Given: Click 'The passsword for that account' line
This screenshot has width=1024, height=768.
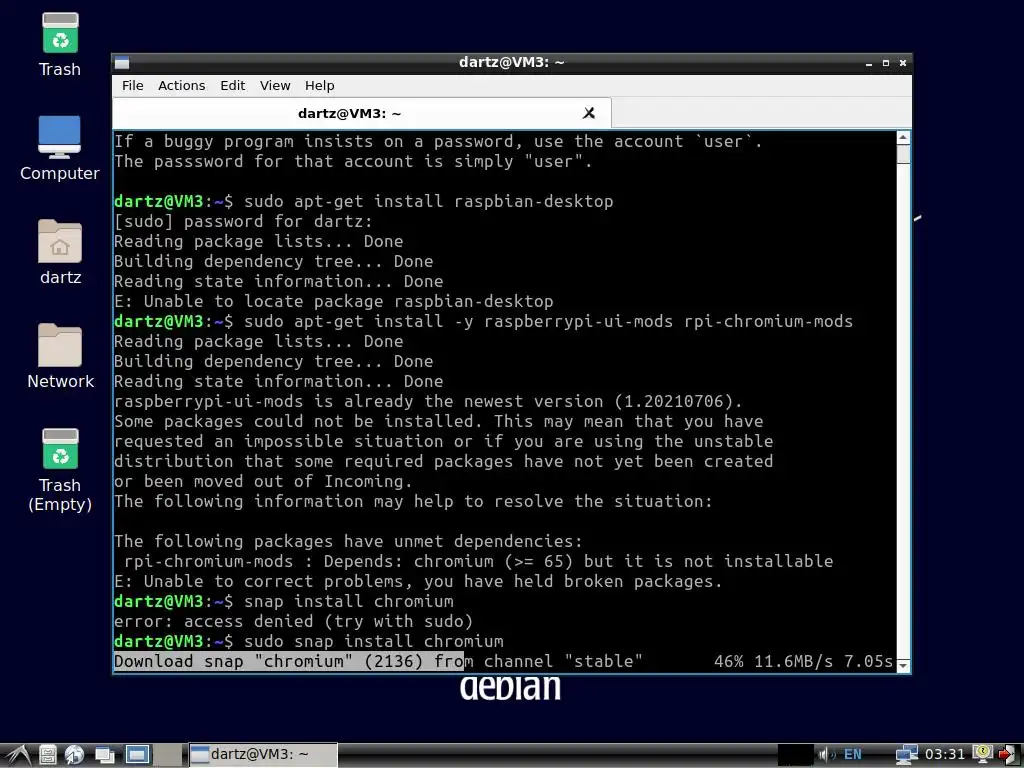Looking at the screenshot, I should tap(353, 161).
